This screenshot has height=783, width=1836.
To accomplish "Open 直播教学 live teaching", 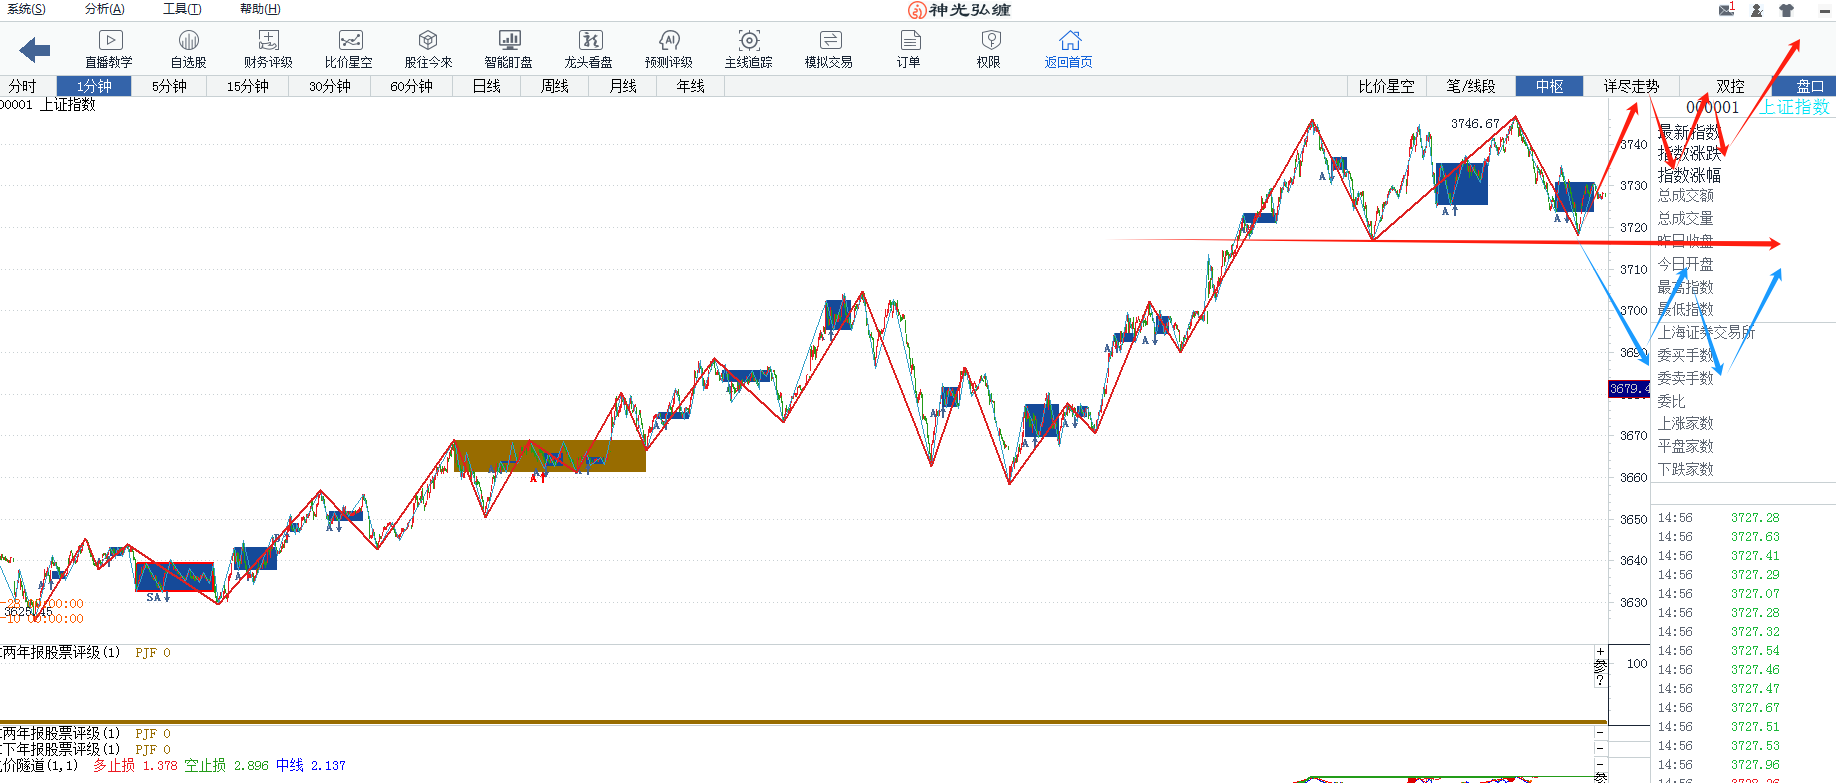I will [109, 49].
